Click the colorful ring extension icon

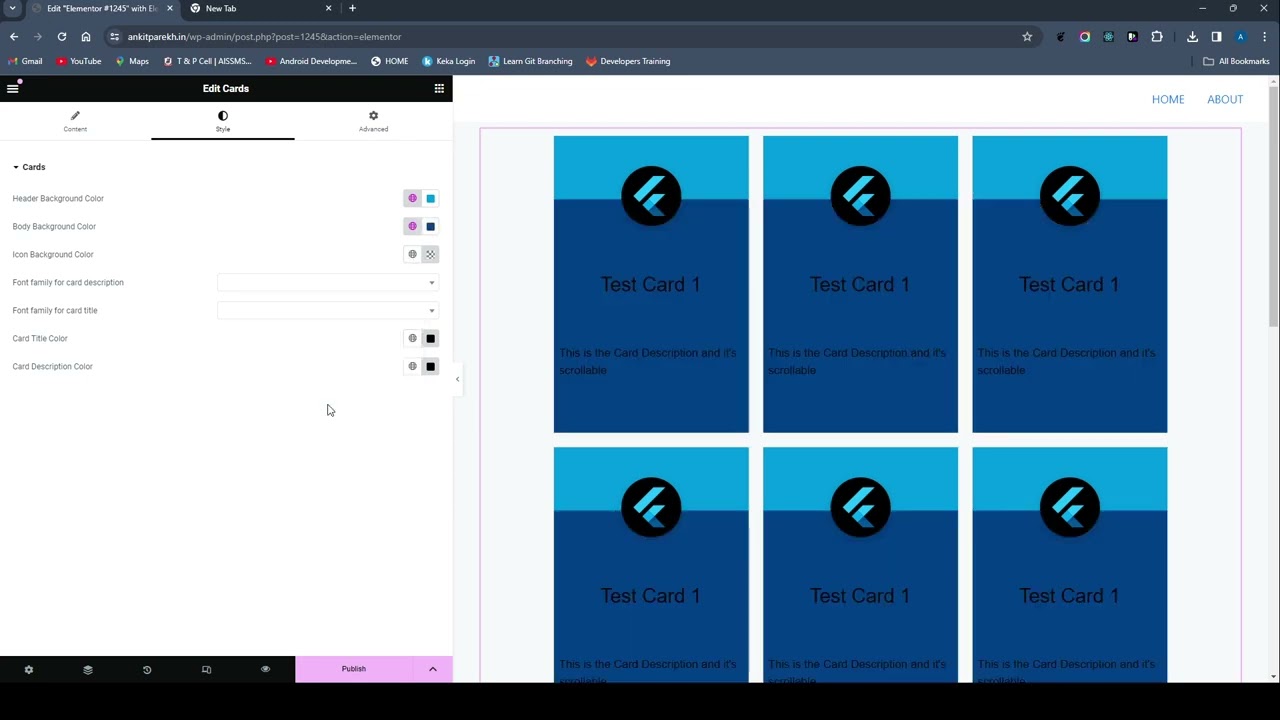click(x=1085, y=37)
